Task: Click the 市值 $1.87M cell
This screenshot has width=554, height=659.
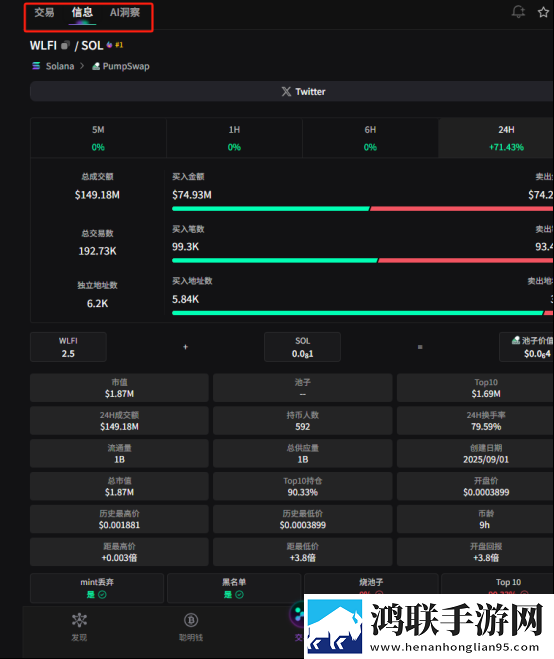Action: click(x=119, y=388)
